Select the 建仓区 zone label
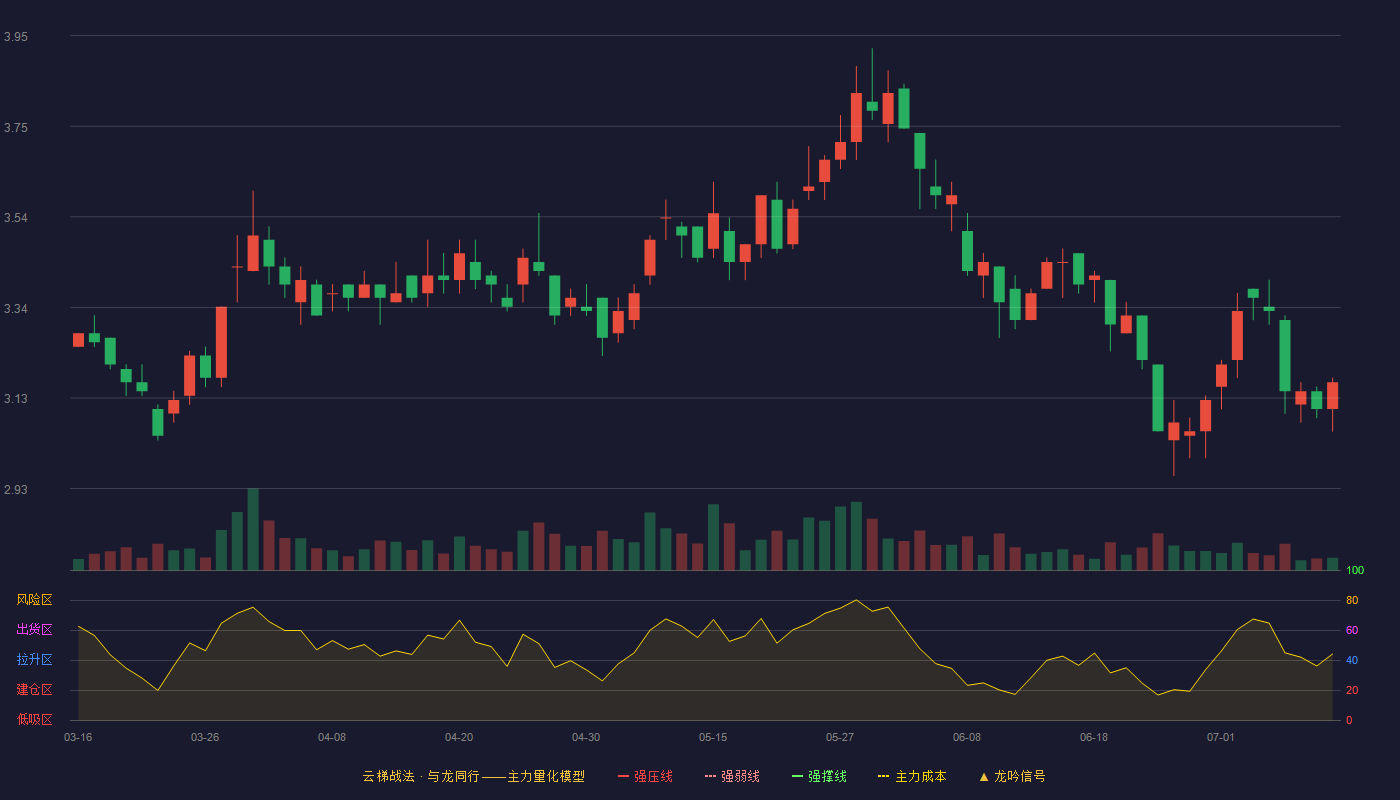 34,690
